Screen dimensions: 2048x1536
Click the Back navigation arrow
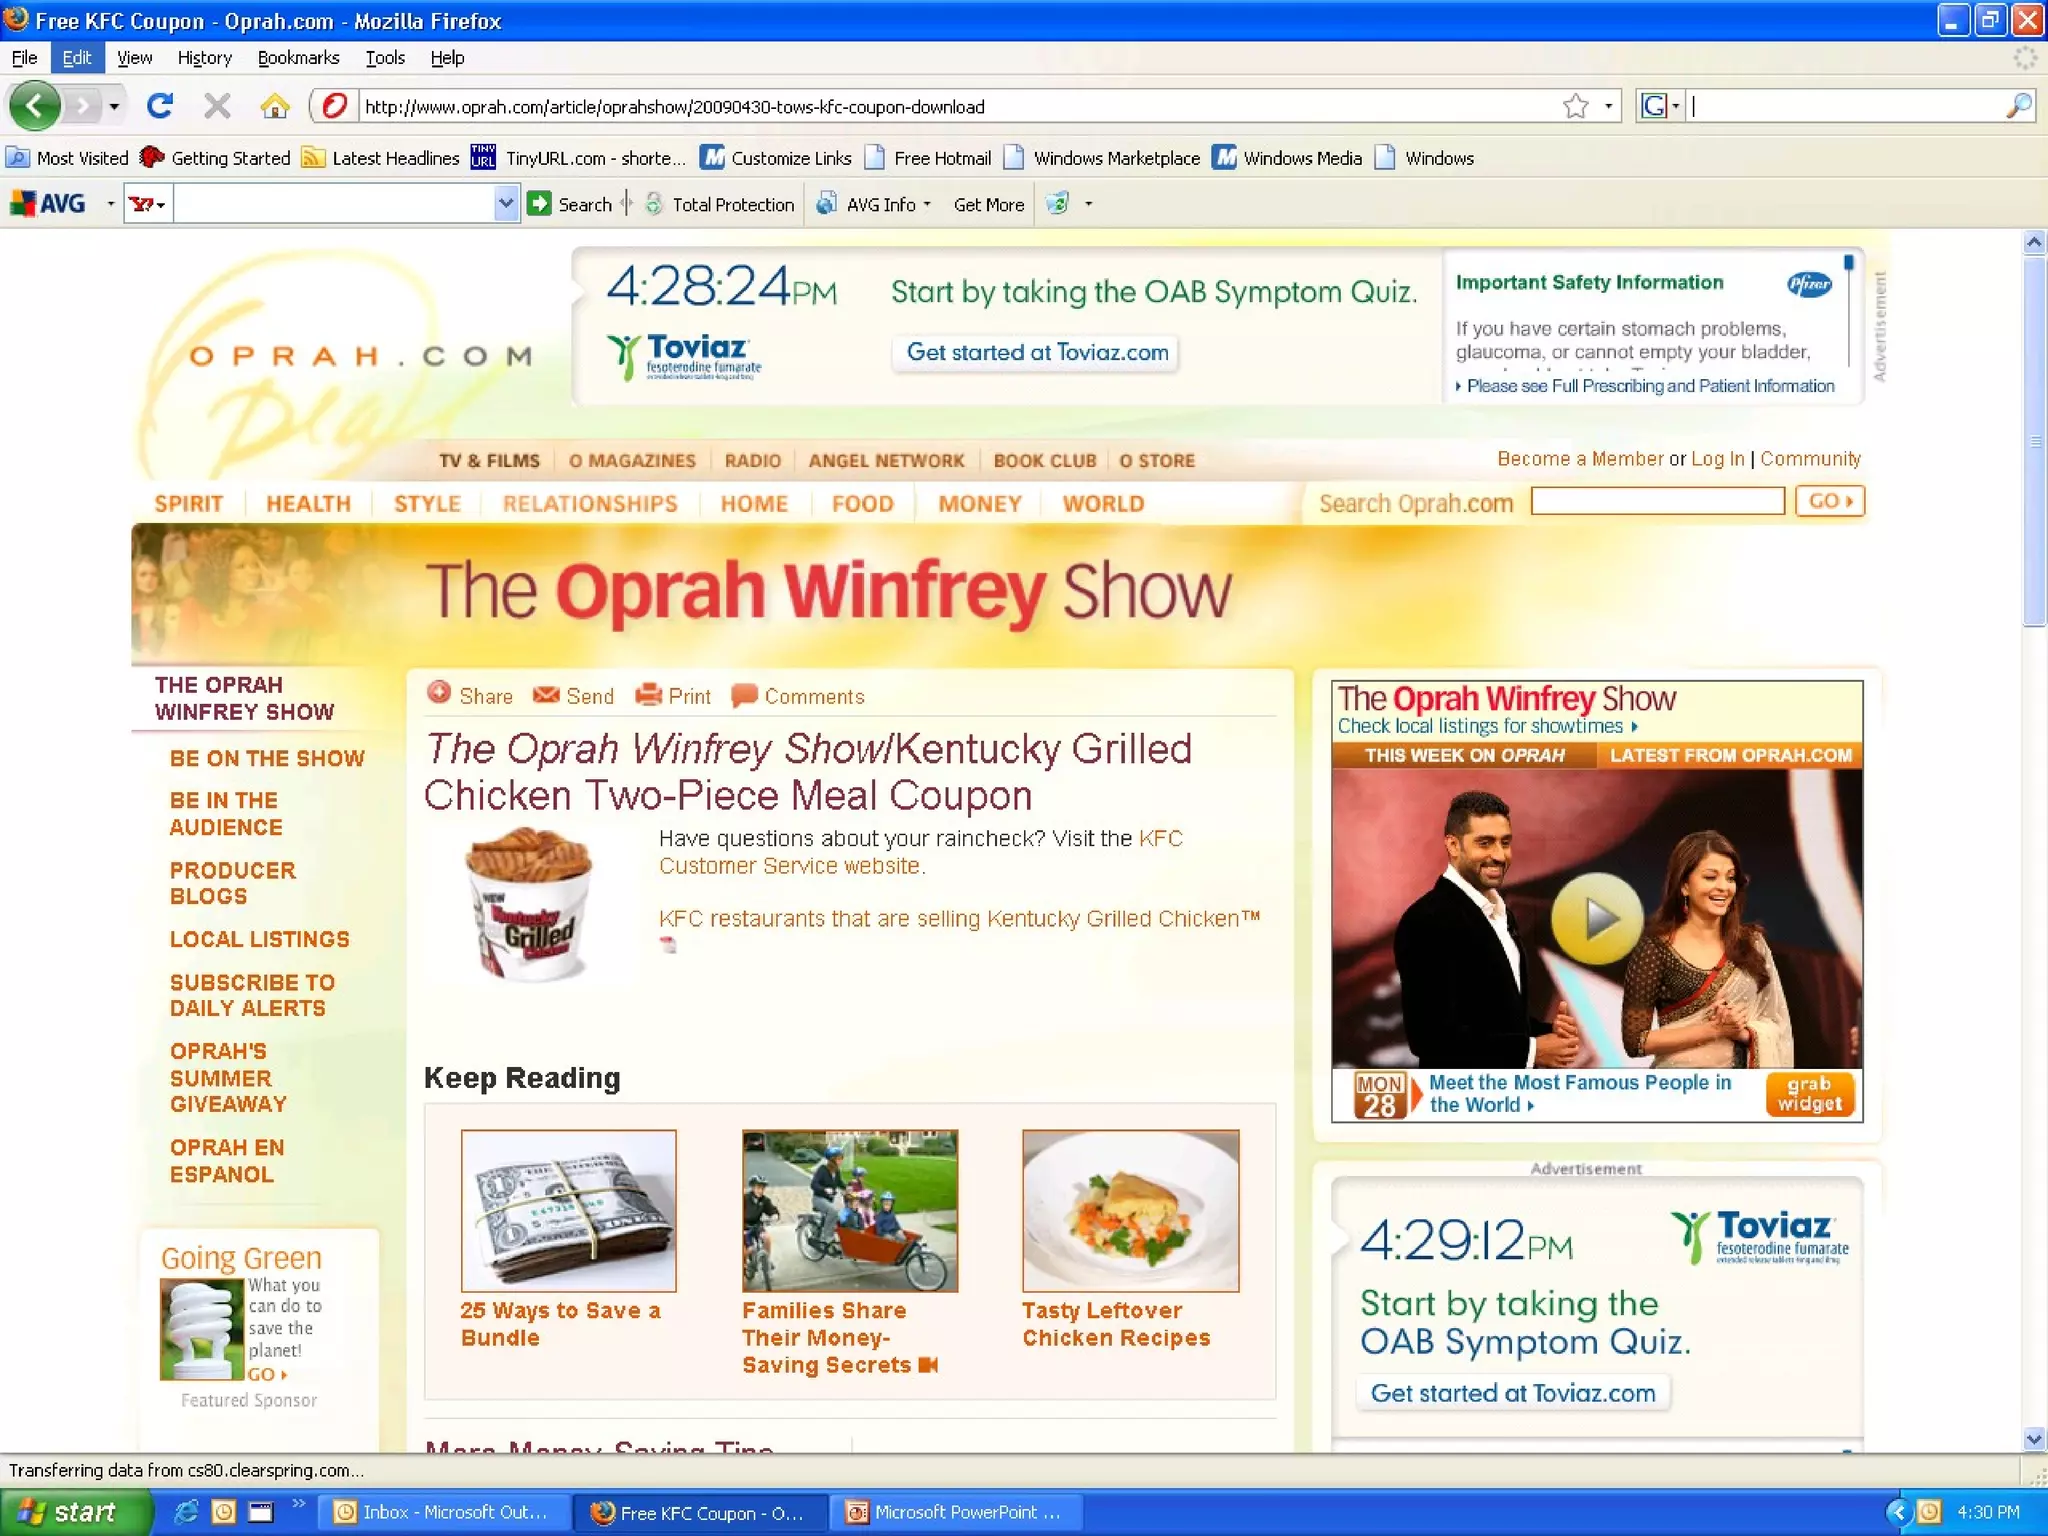[36, 105]
